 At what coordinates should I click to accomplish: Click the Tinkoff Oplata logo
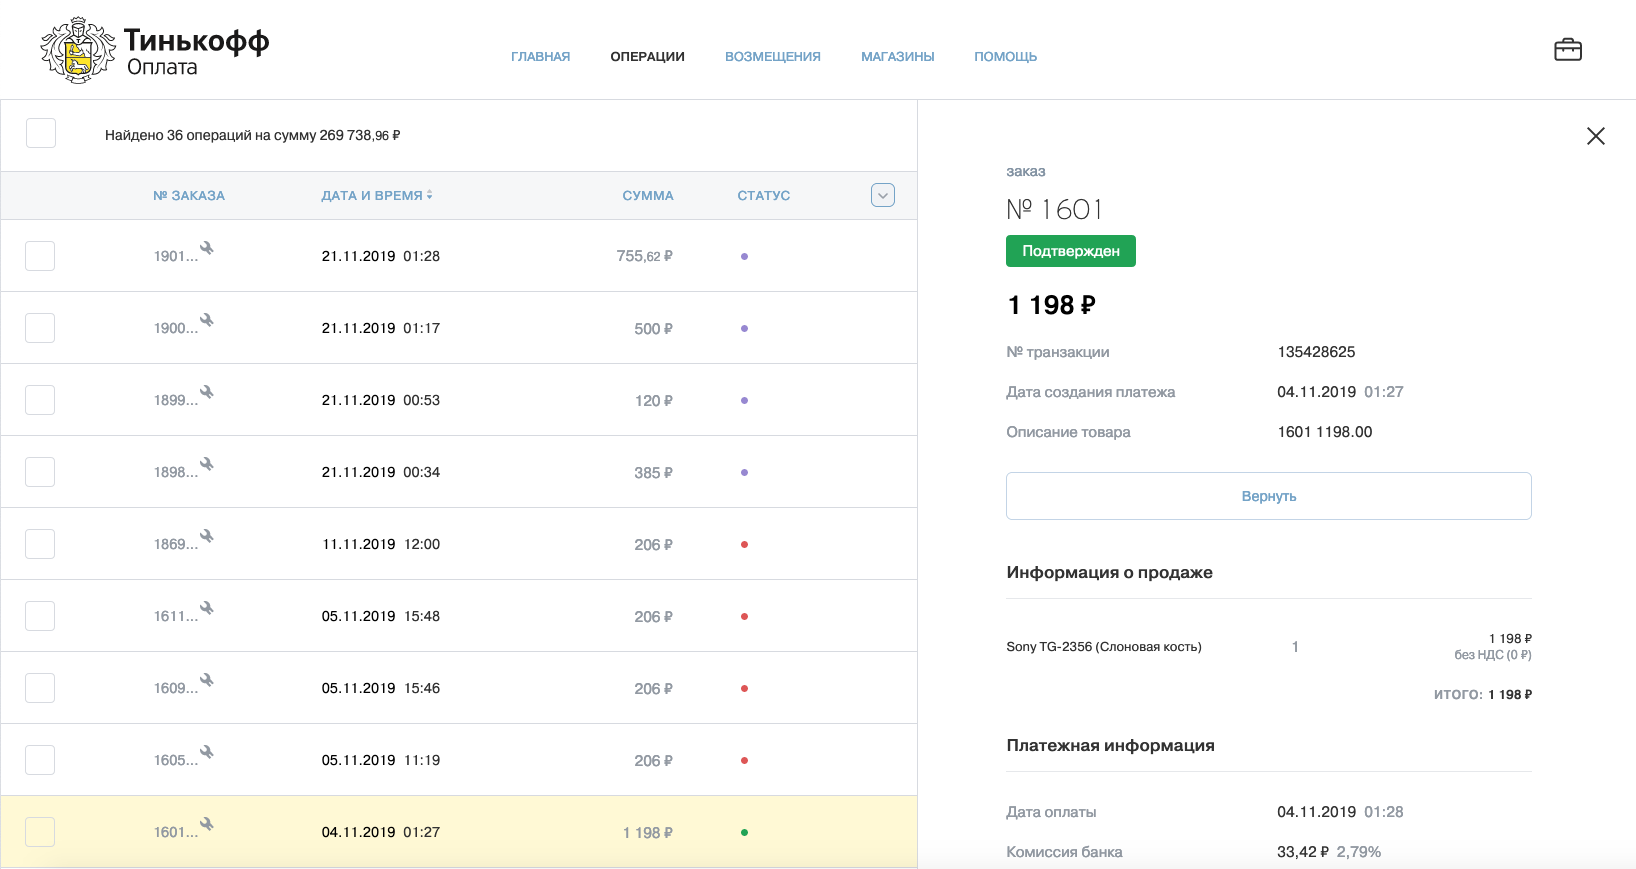155,50
